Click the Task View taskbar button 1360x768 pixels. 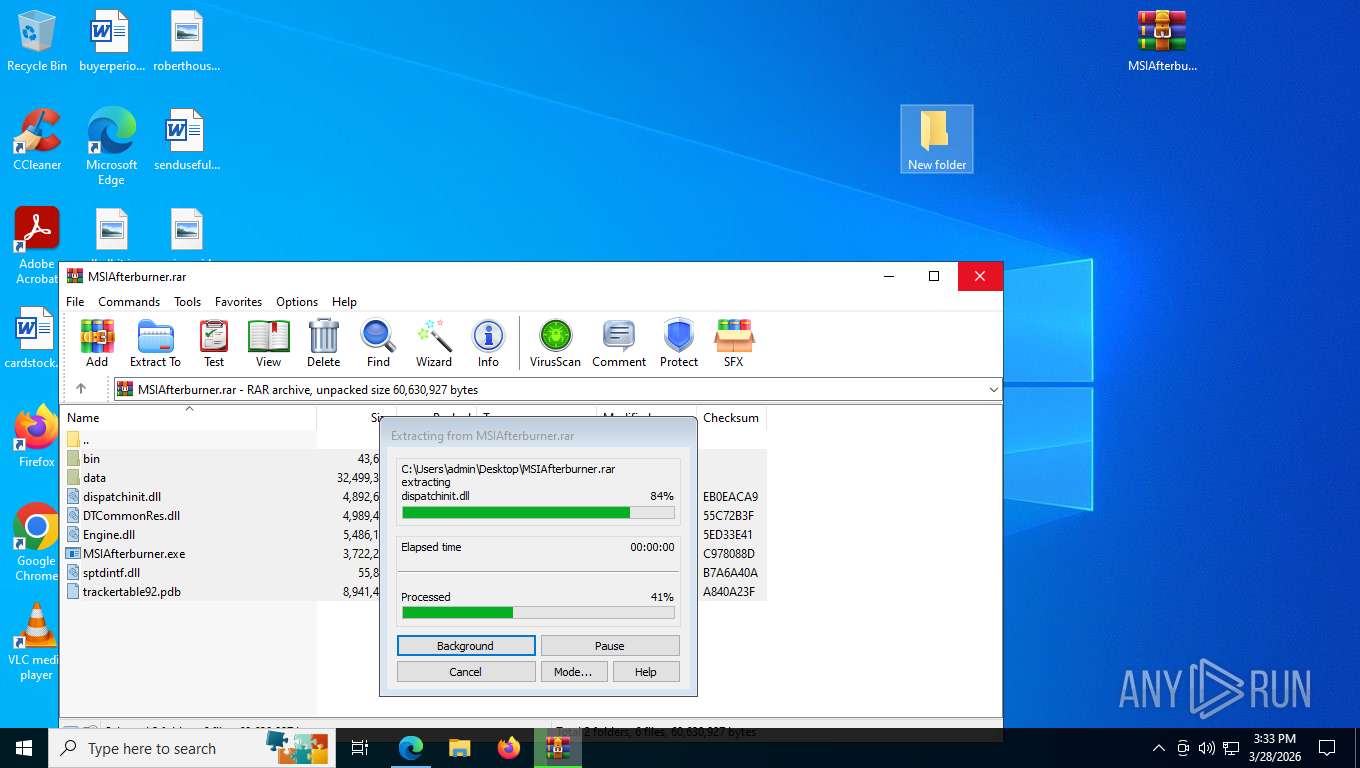pos(360,748)
